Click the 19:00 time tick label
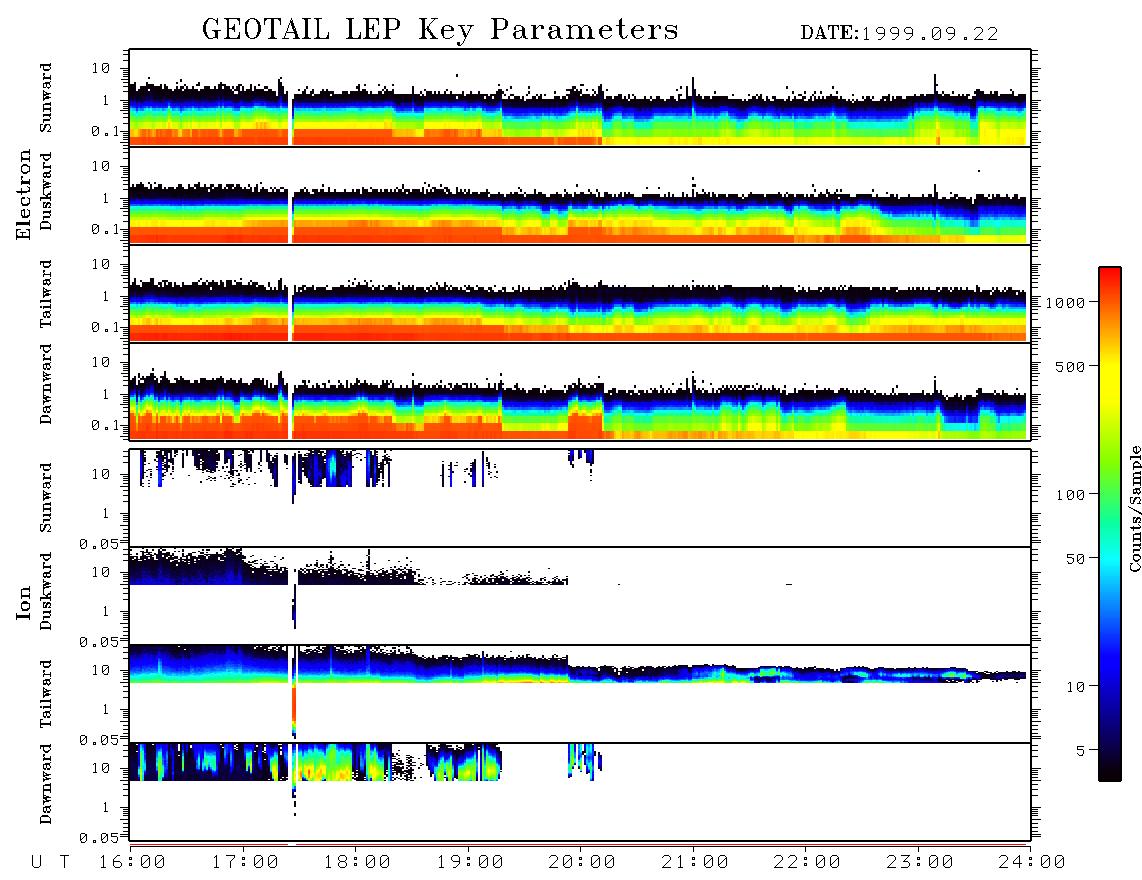The width and height of the screenshot is (1142, 880). pyautogui.click(x=470, y=863)
